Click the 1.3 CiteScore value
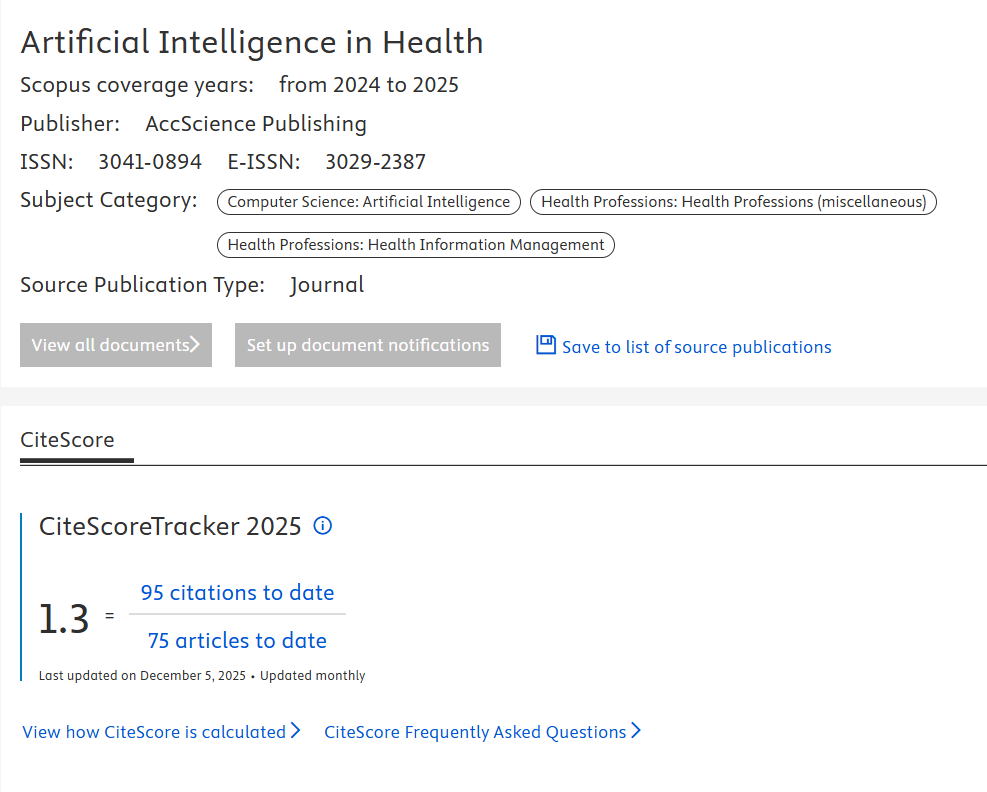 tap(64, 619)
